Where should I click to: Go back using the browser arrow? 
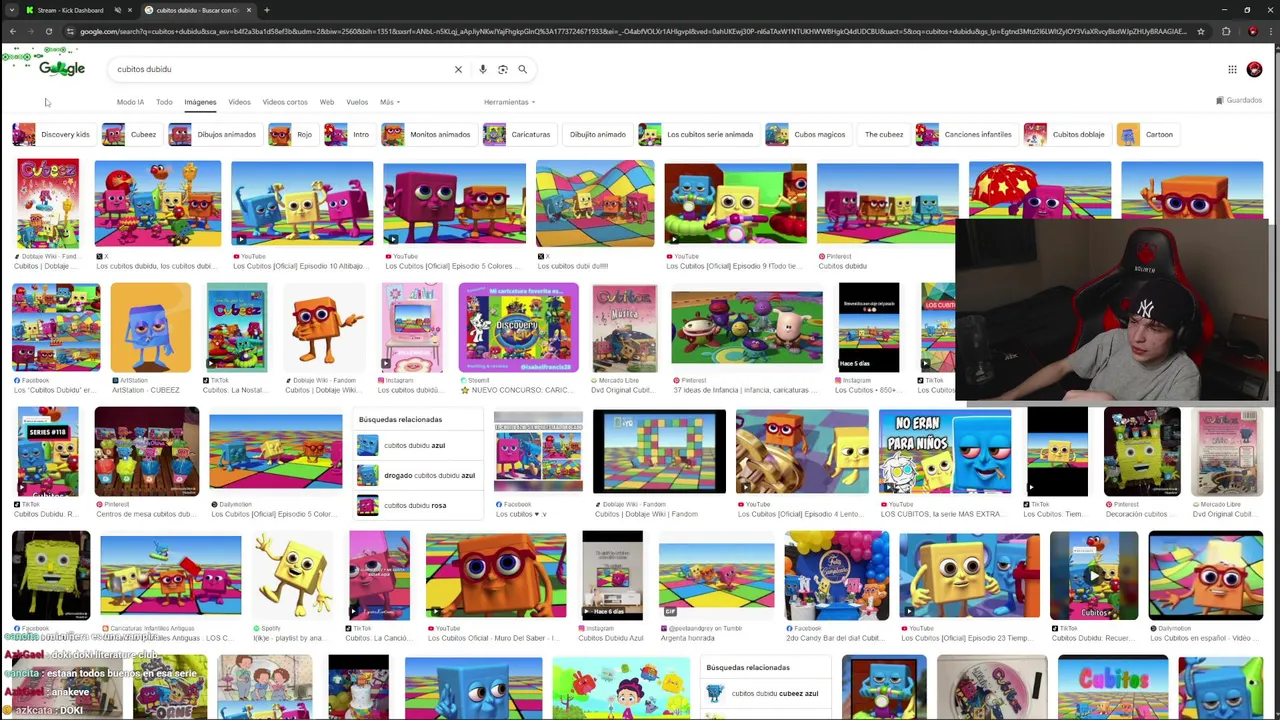point(12,31)
